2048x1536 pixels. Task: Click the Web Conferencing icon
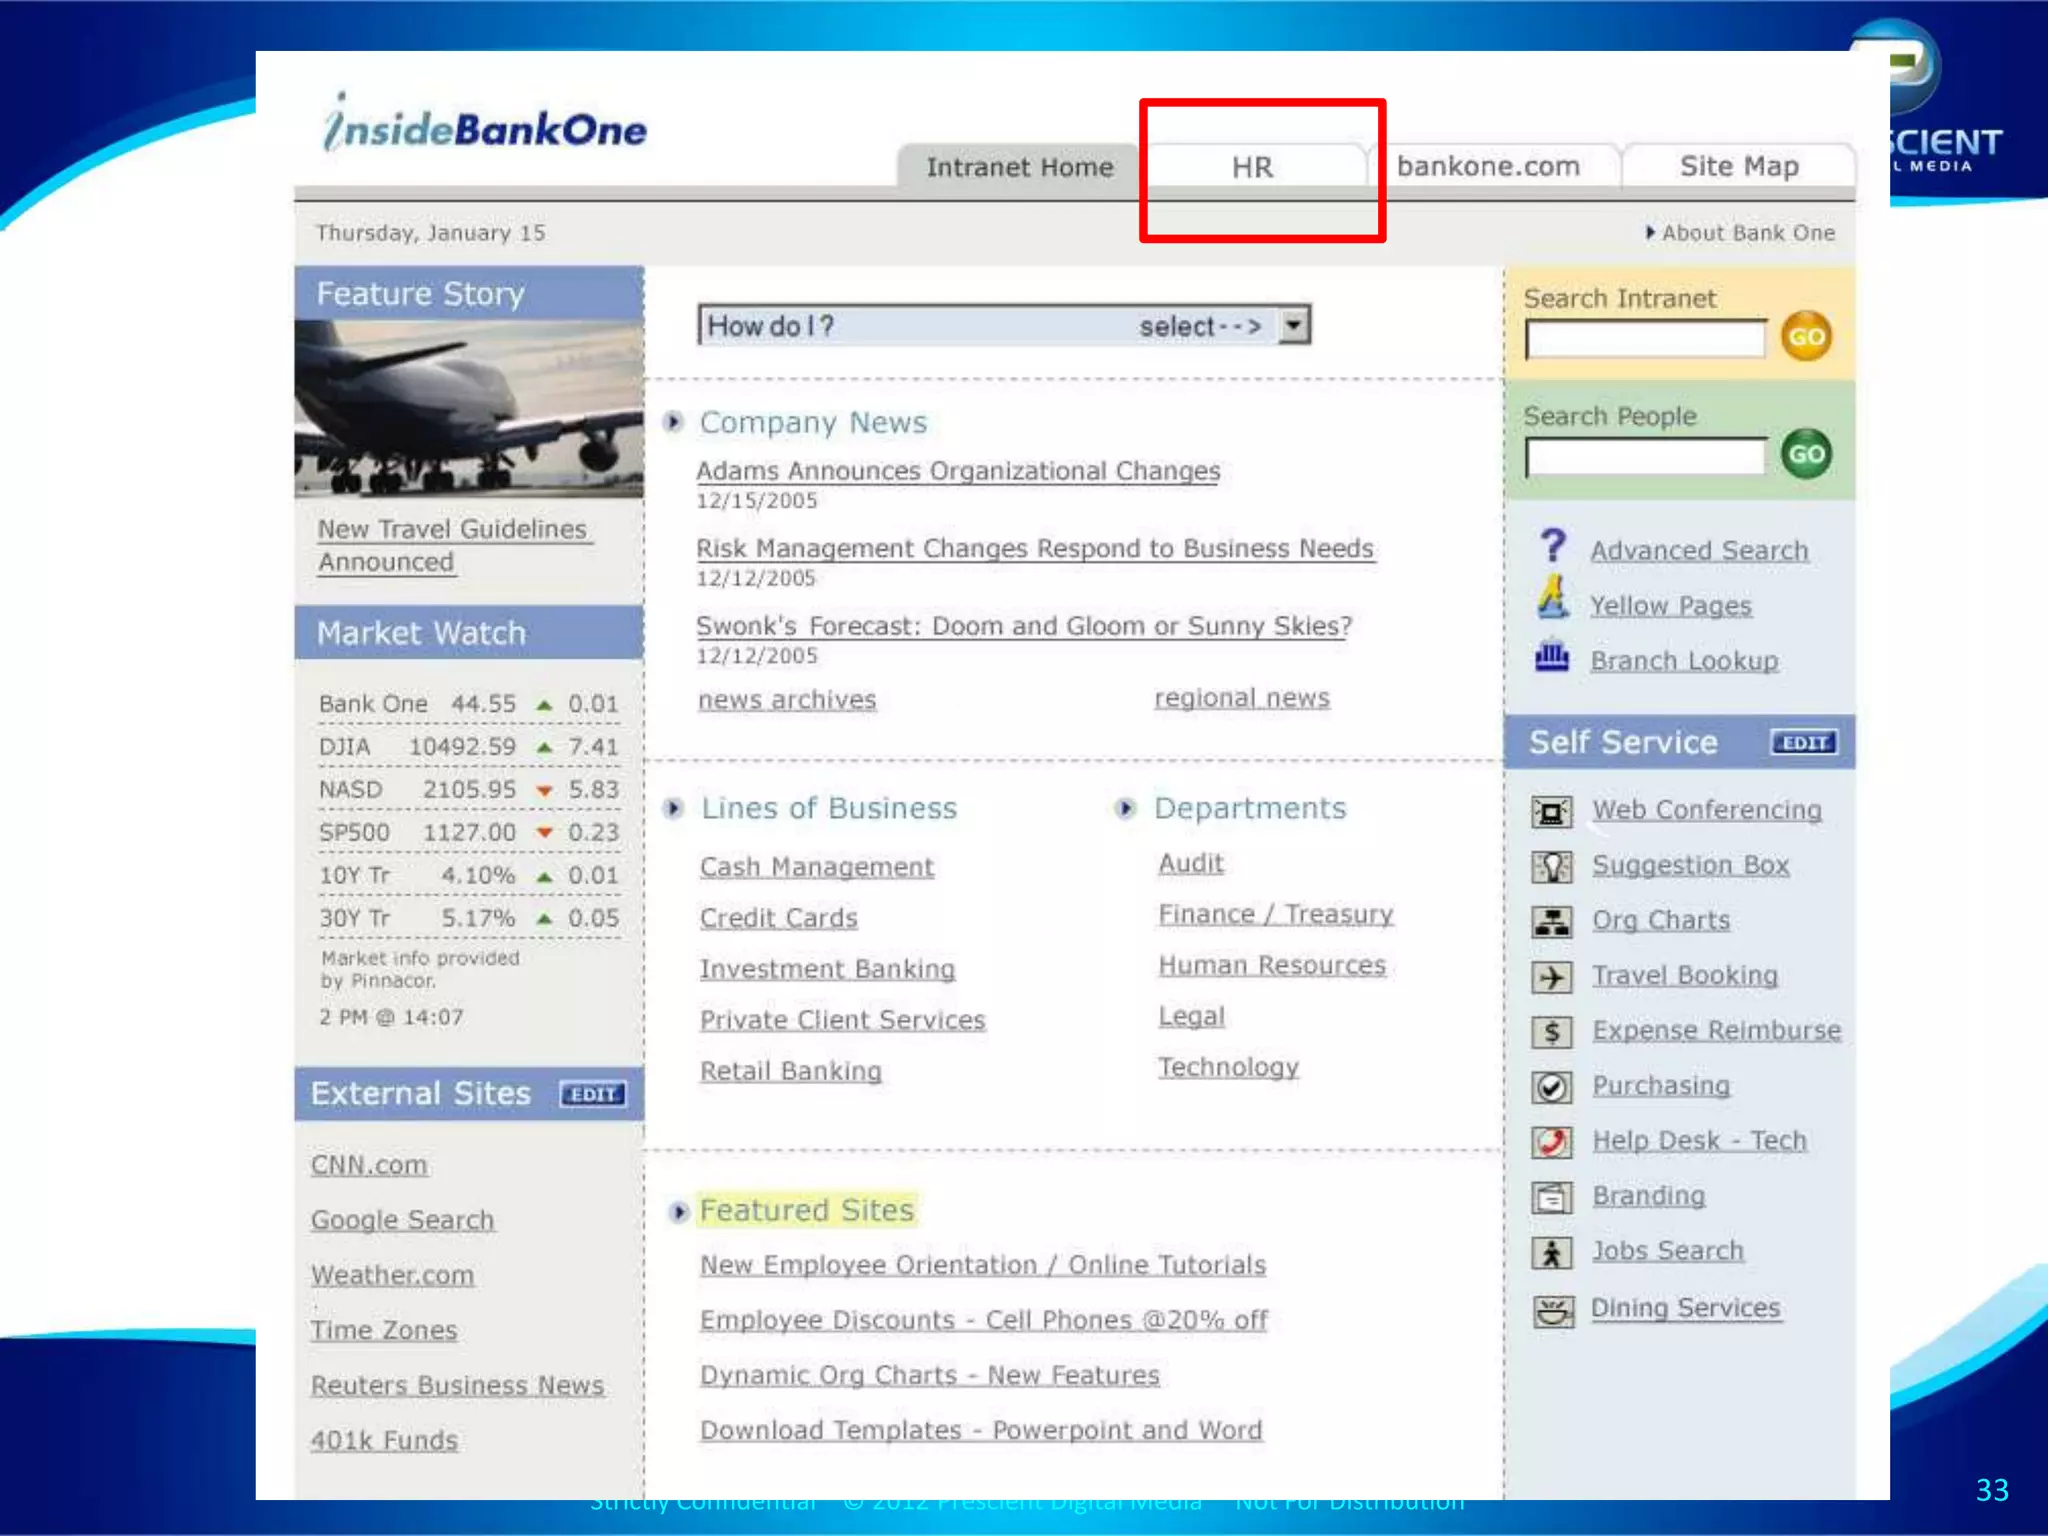coord(1551,811)
